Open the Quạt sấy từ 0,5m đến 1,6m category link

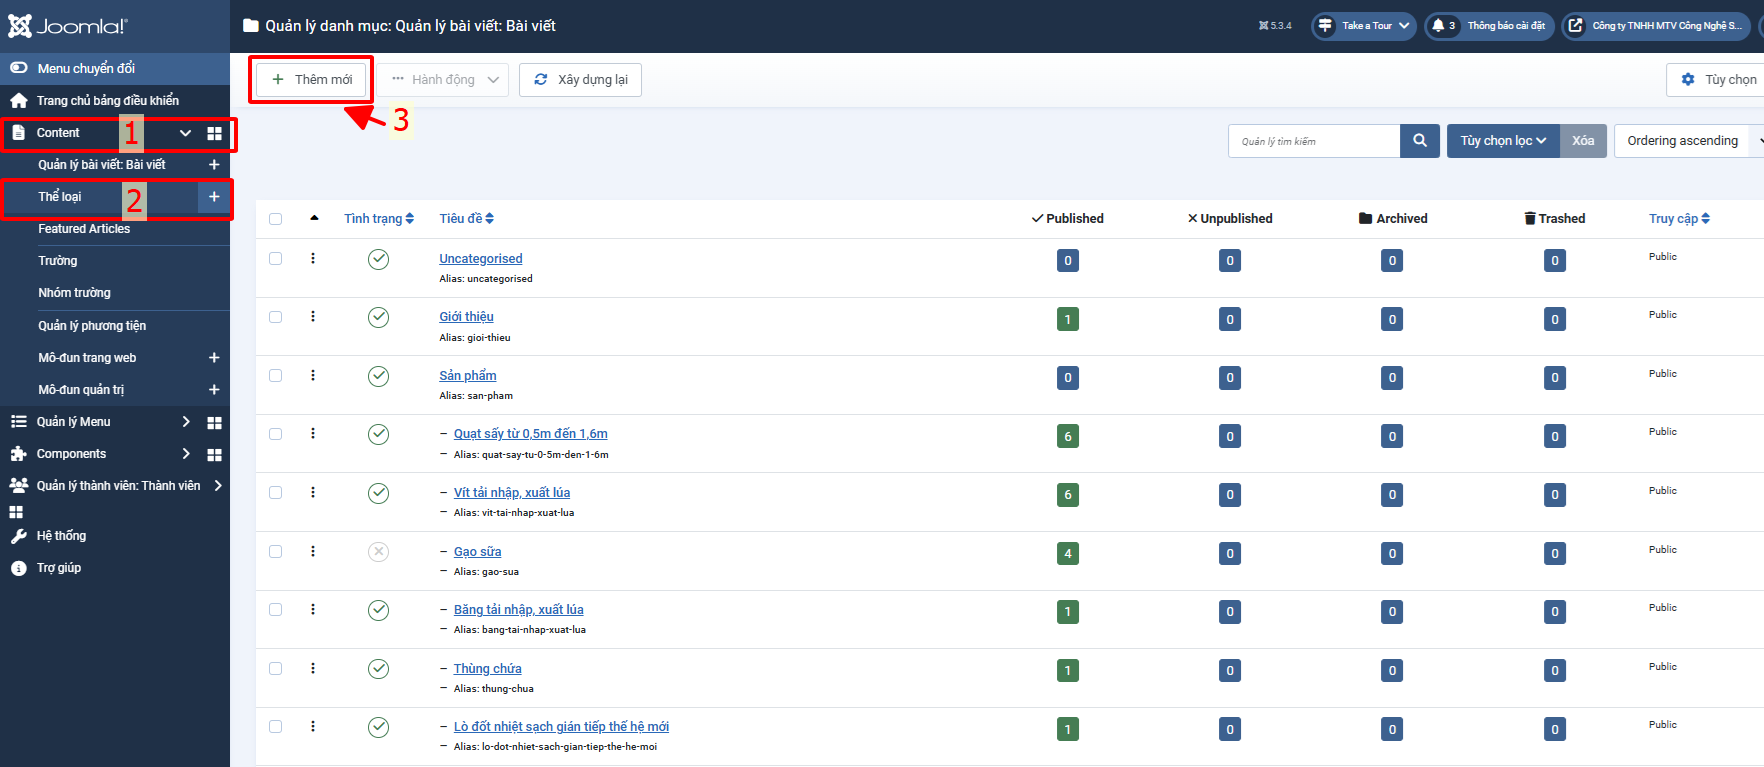point(530,434)
